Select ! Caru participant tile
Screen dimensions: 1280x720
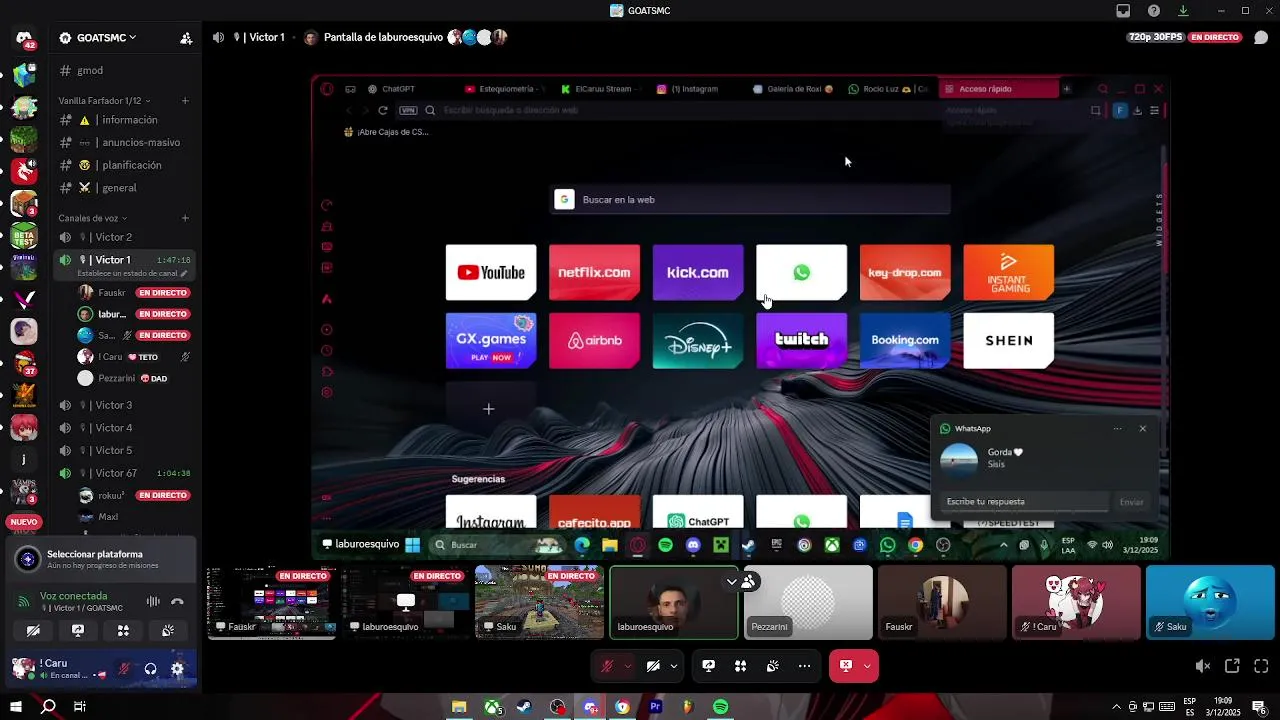coord(1076,602)
